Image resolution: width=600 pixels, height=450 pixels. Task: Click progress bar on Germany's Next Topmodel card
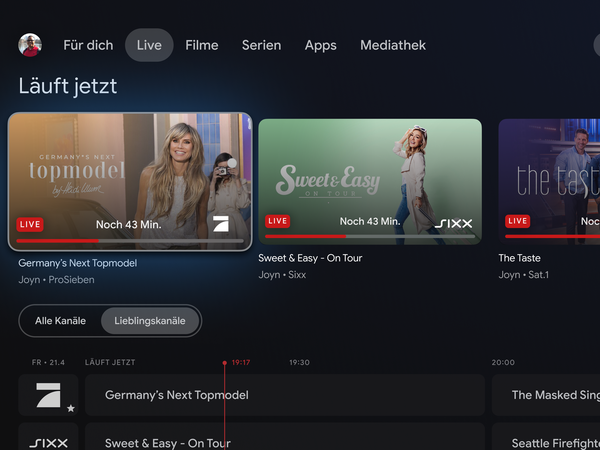tap(130, 241)
